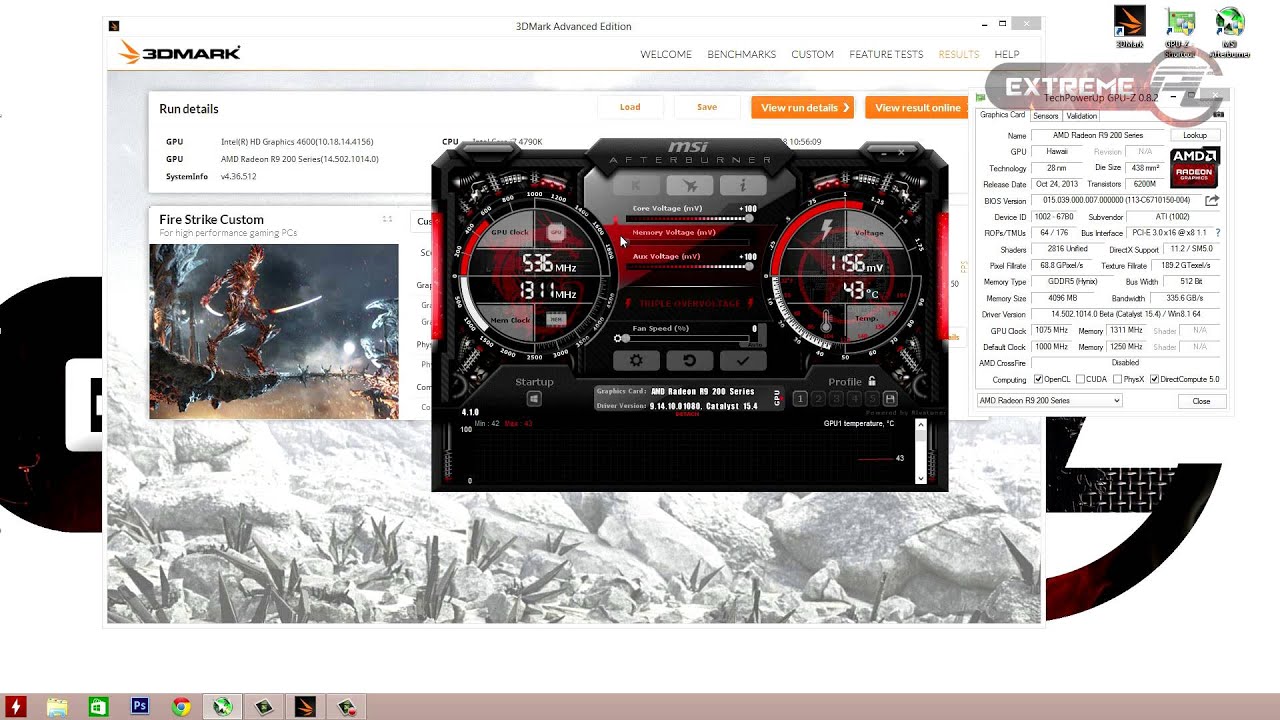Open the 3DMark CUSTOM tab
Screen dimensions: 1280x720
point(812,54)
